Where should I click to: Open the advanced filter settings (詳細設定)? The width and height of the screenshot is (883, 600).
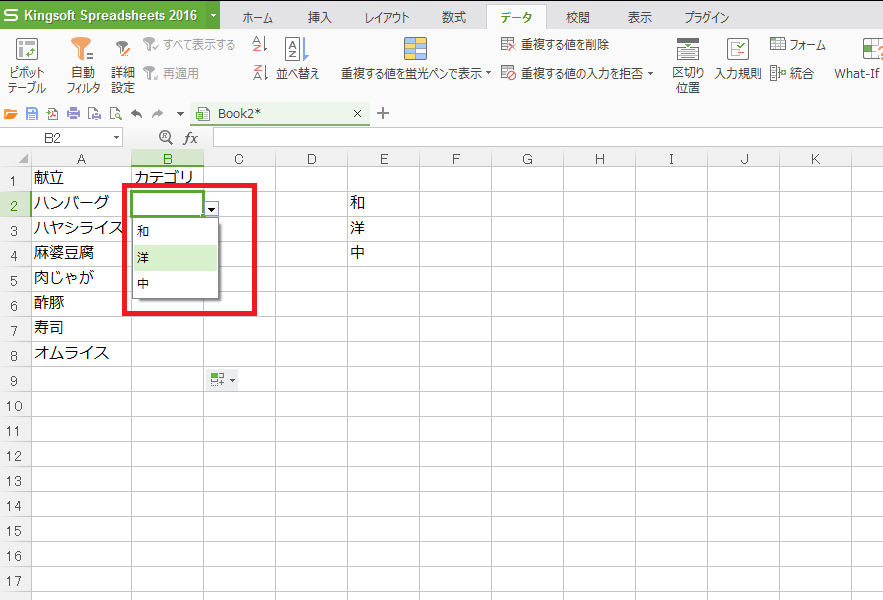122,65
